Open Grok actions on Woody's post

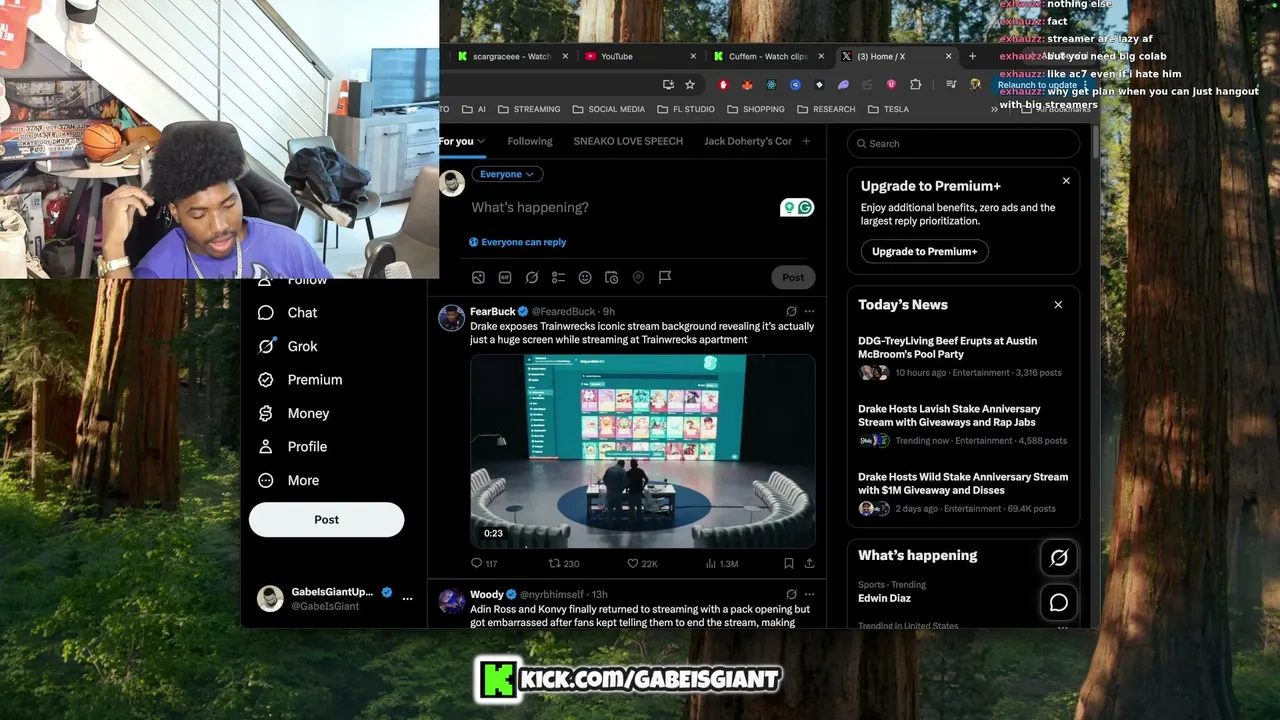tap(791, 595)
